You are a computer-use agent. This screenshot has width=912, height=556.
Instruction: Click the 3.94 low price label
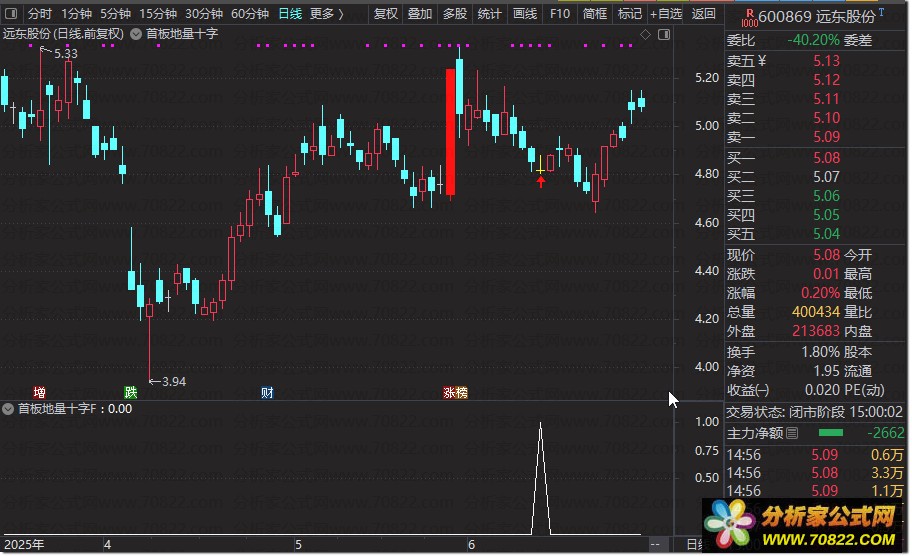pos(173,382)
